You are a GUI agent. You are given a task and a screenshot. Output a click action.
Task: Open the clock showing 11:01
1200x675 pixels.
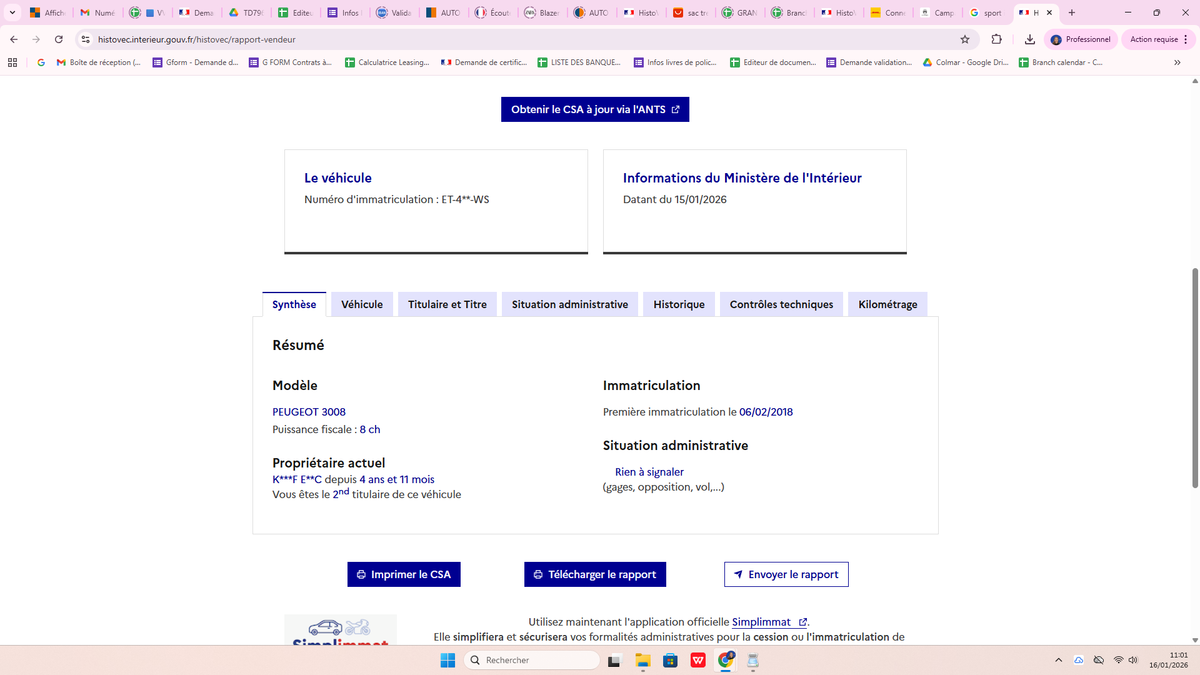click(1168, 660)
